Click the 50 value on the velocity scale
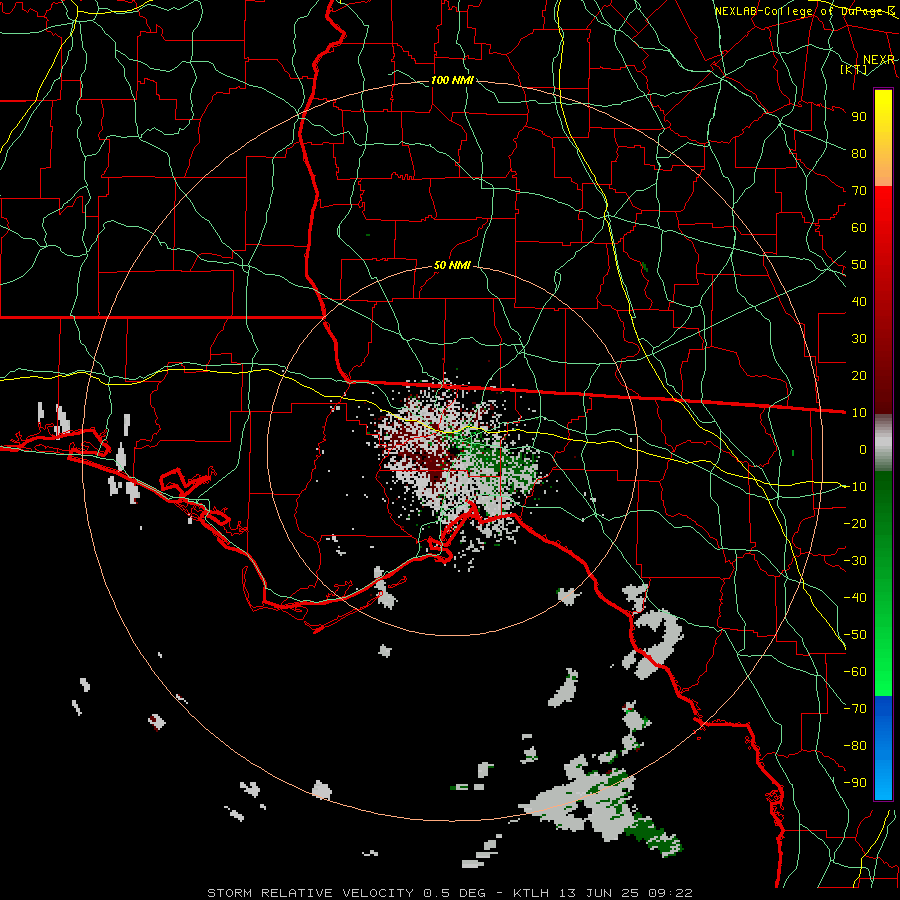900x900 pixels. coord(859,265)
